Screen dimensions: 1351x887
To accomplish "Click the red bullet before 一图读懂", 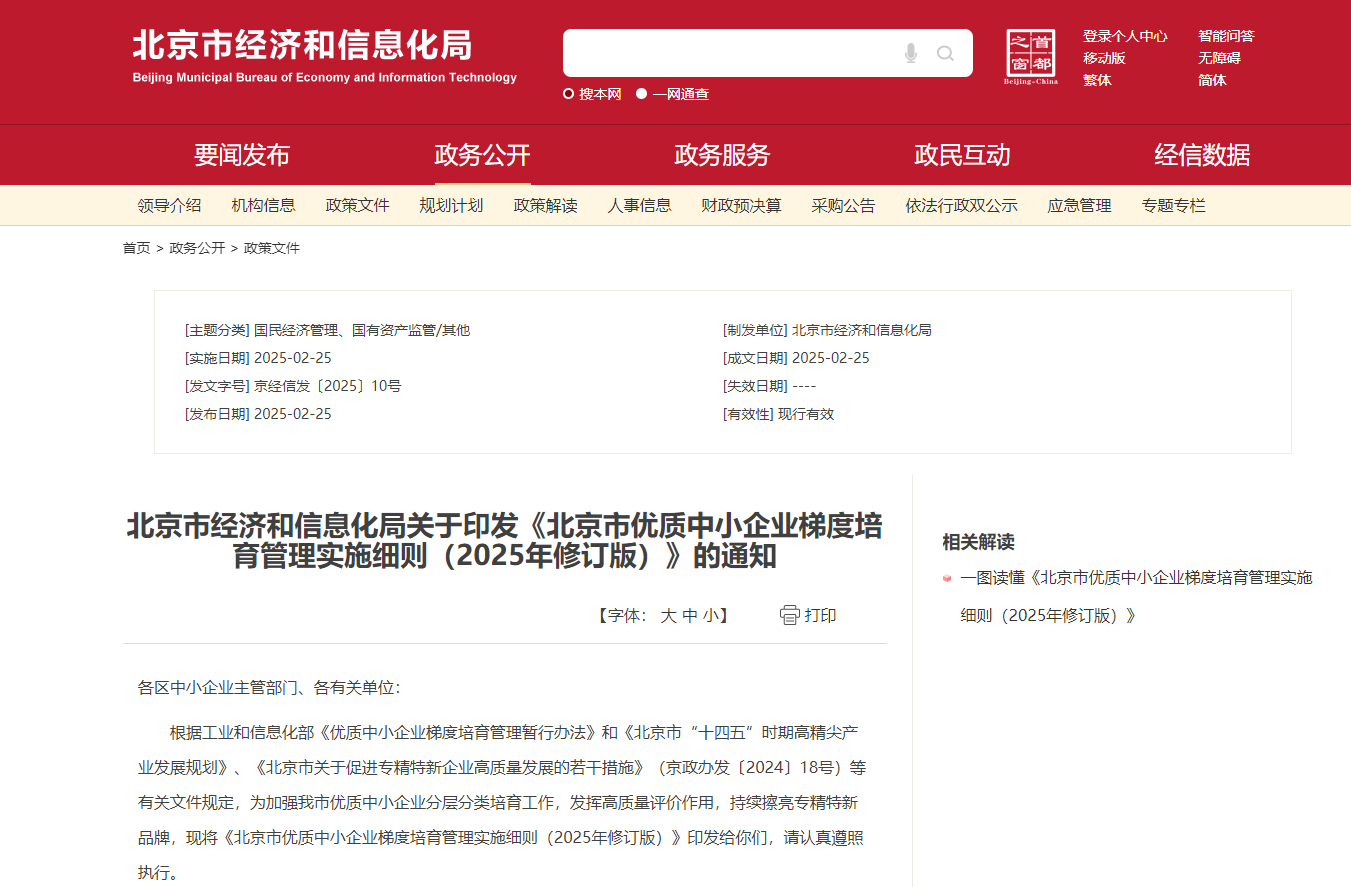I will click(947, 578).
